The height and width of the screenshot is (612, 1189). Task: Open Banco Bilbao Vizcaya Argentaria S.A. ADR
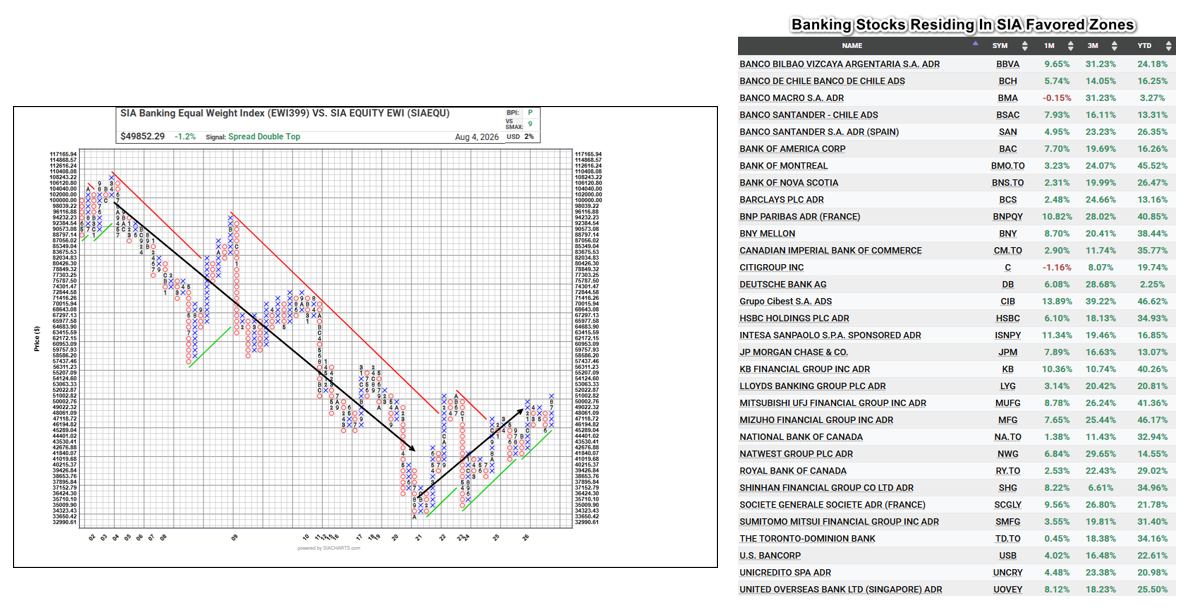[839, 64]
